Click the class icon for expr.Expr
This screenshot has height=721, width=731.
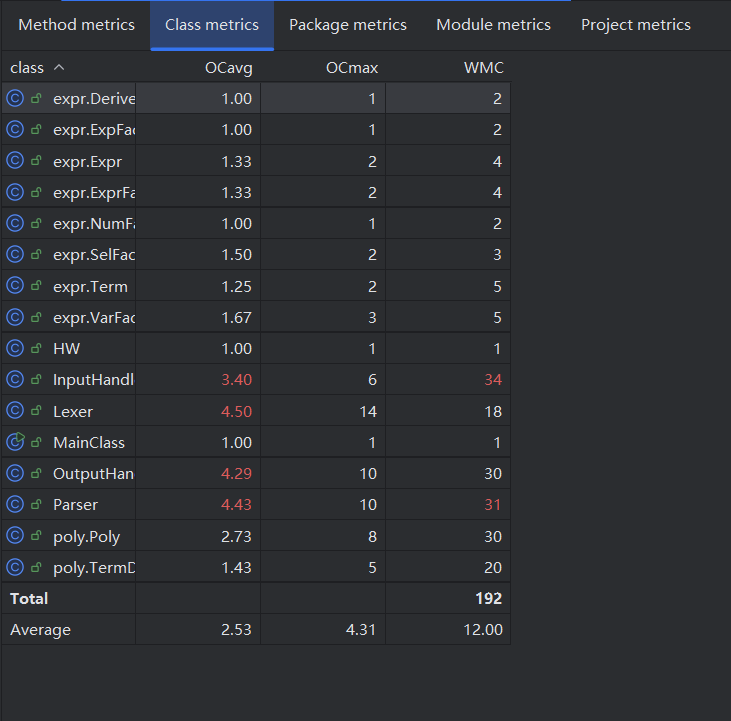click(15, 161)
